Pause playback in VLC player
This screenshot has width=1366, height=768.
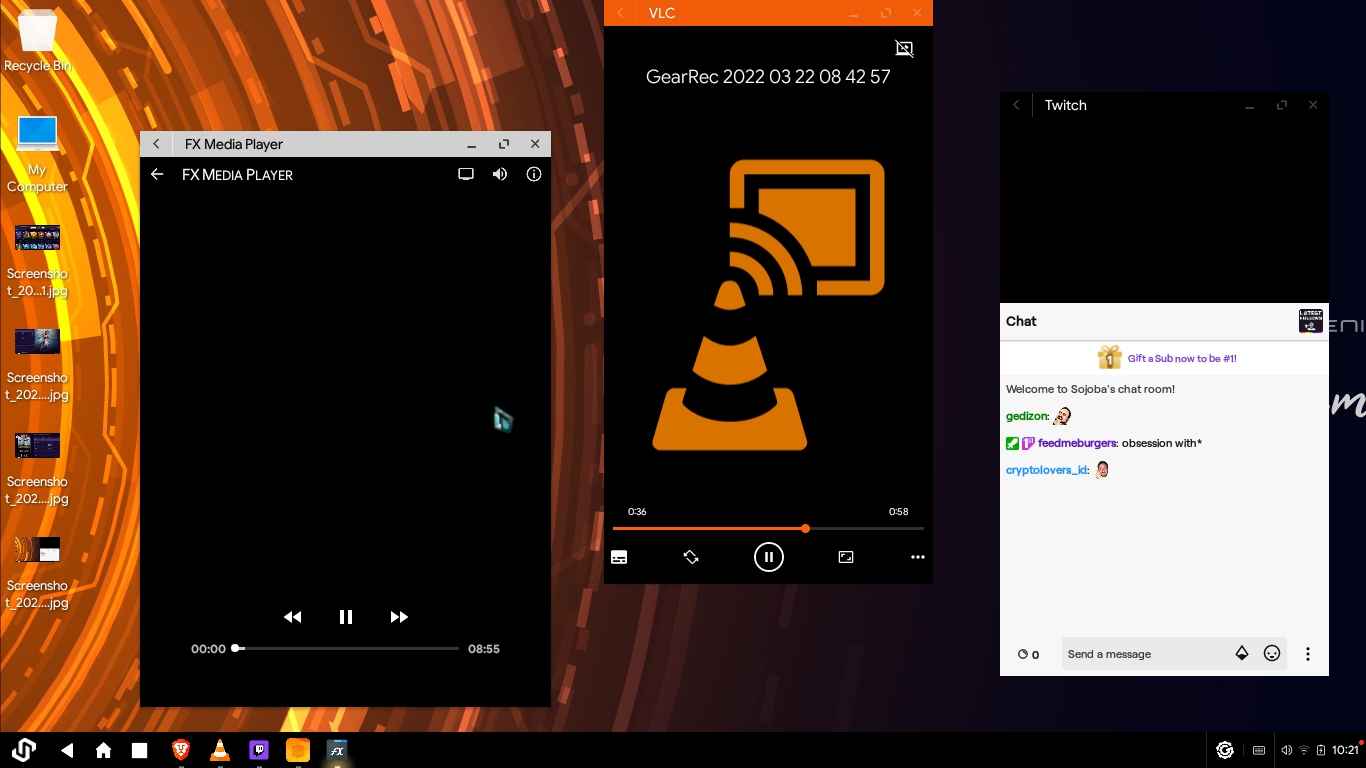click(768, 557)
